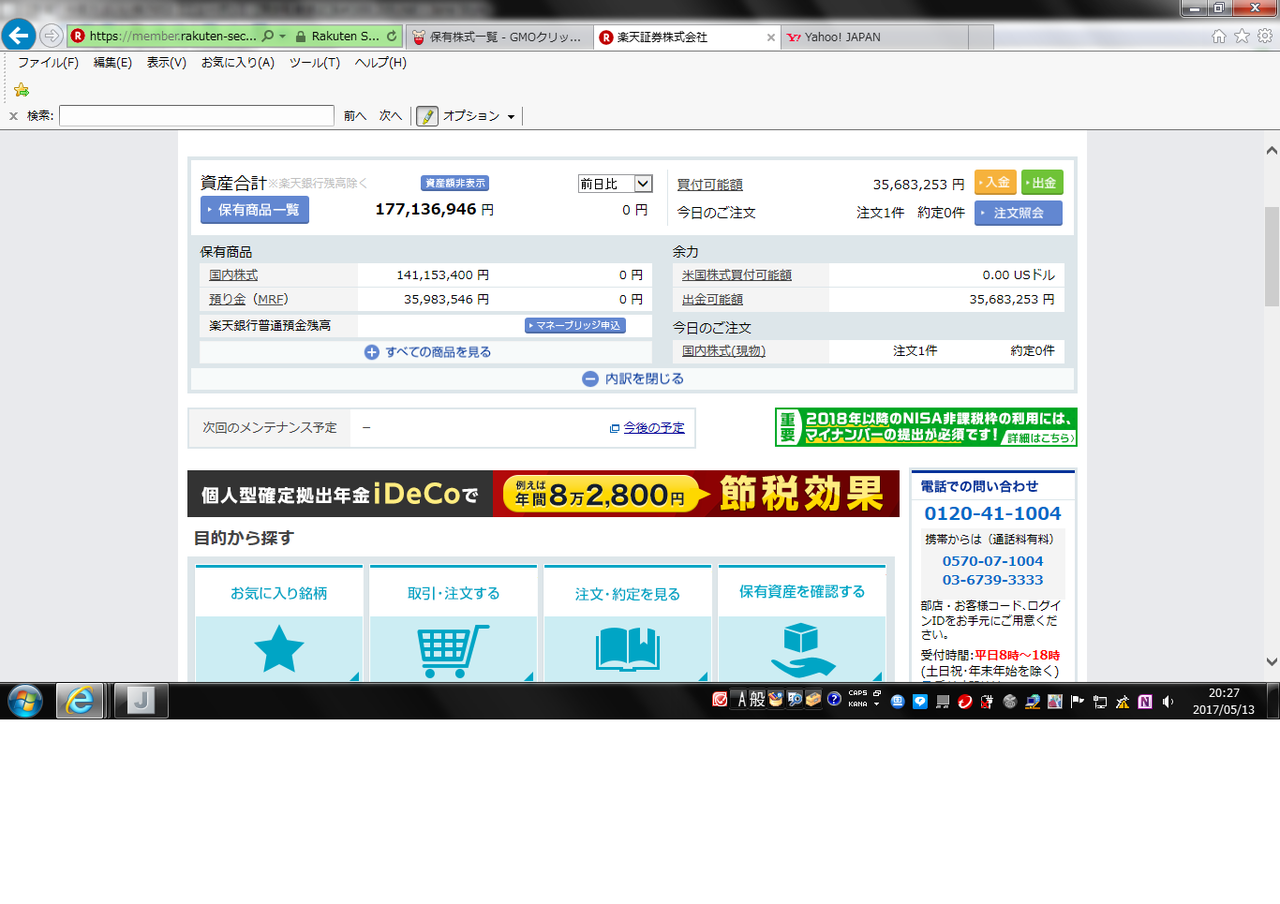This screenshot has width=1280, height=904.
Task: Click the IME 般 conversion mode icon
Action: (757, 700)
